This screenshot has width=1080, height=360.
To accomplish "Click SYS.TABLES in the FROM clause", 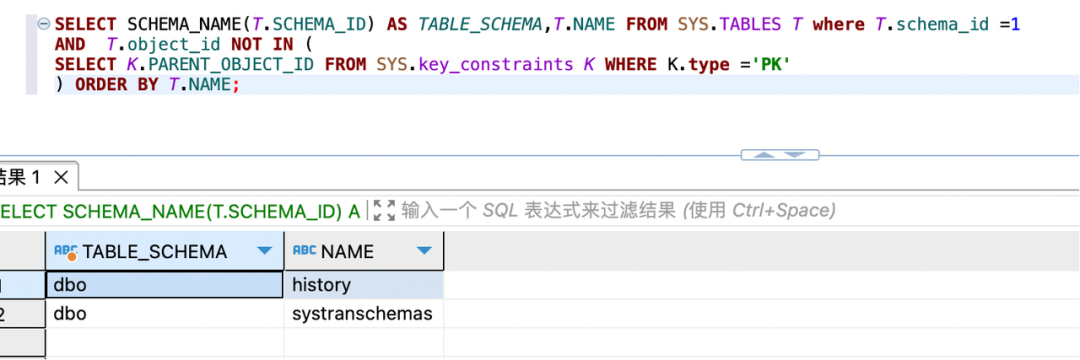I will point(729,25).
